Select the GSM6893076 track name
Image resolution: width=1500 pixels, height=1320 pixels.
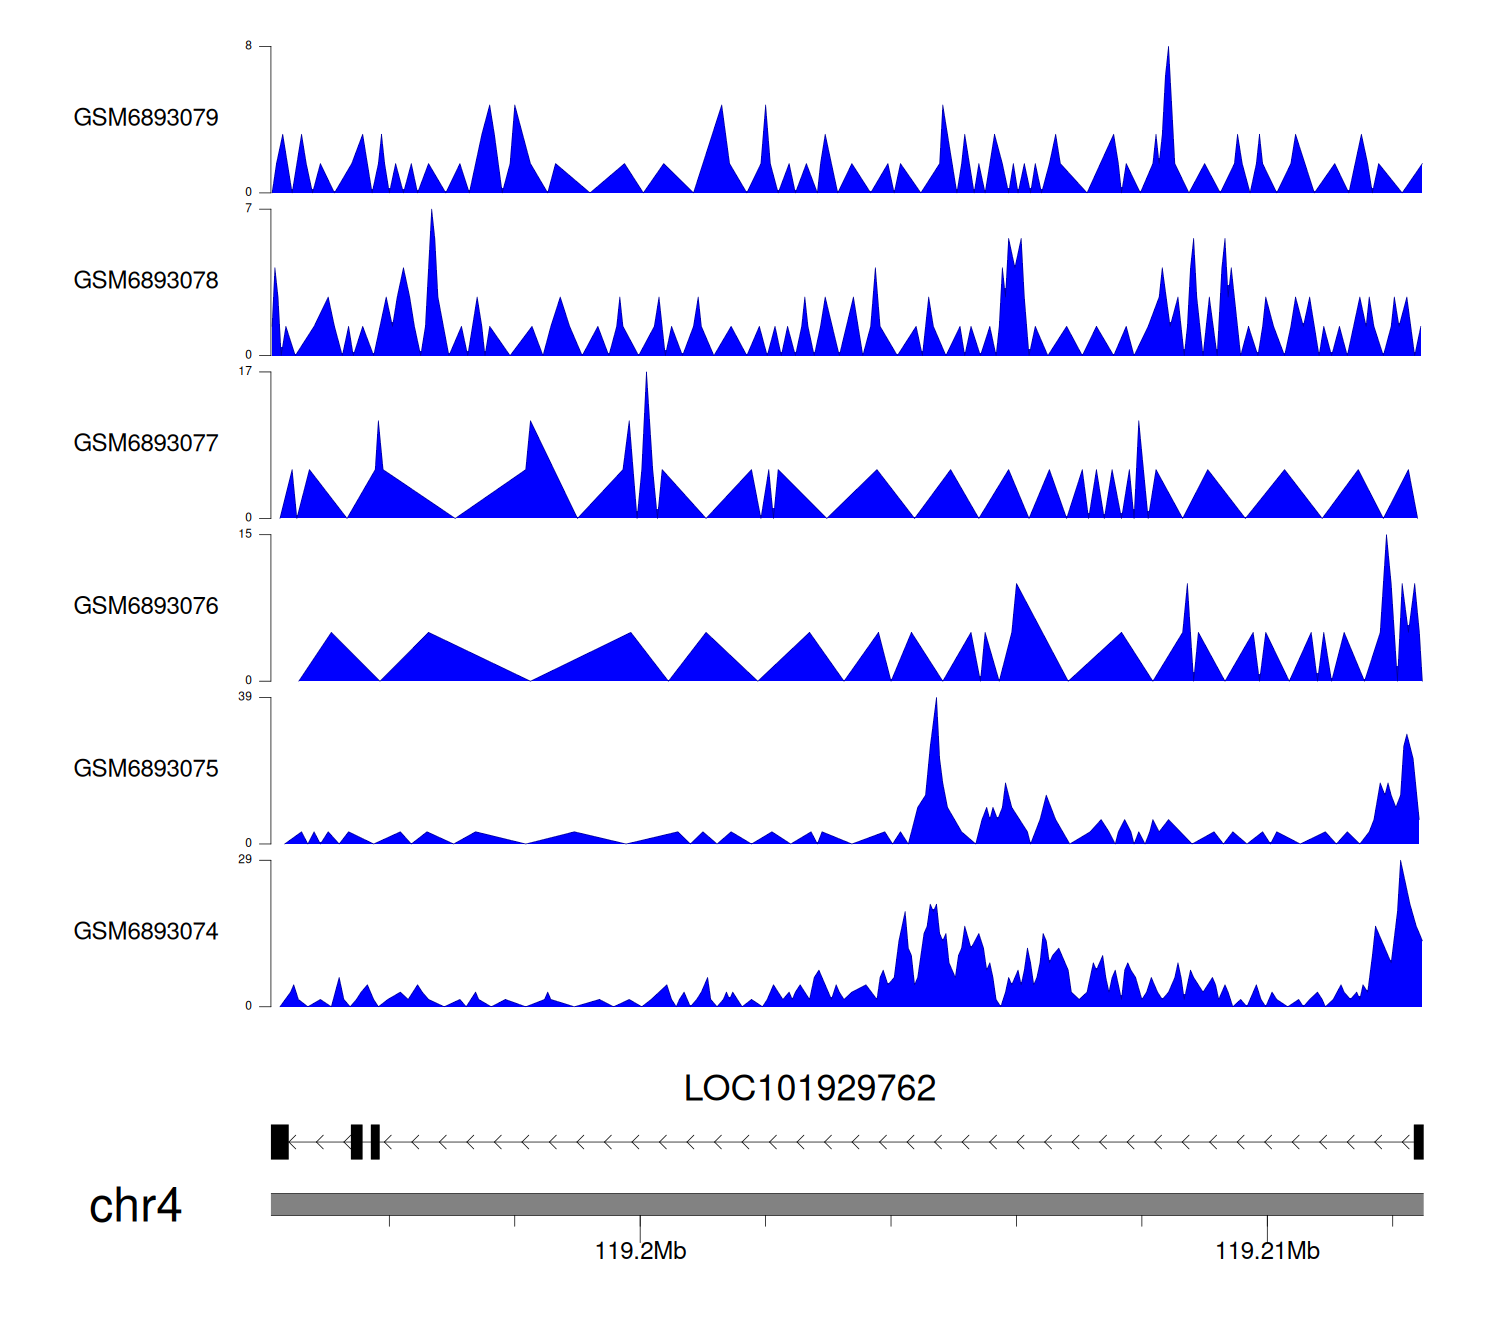146,606
